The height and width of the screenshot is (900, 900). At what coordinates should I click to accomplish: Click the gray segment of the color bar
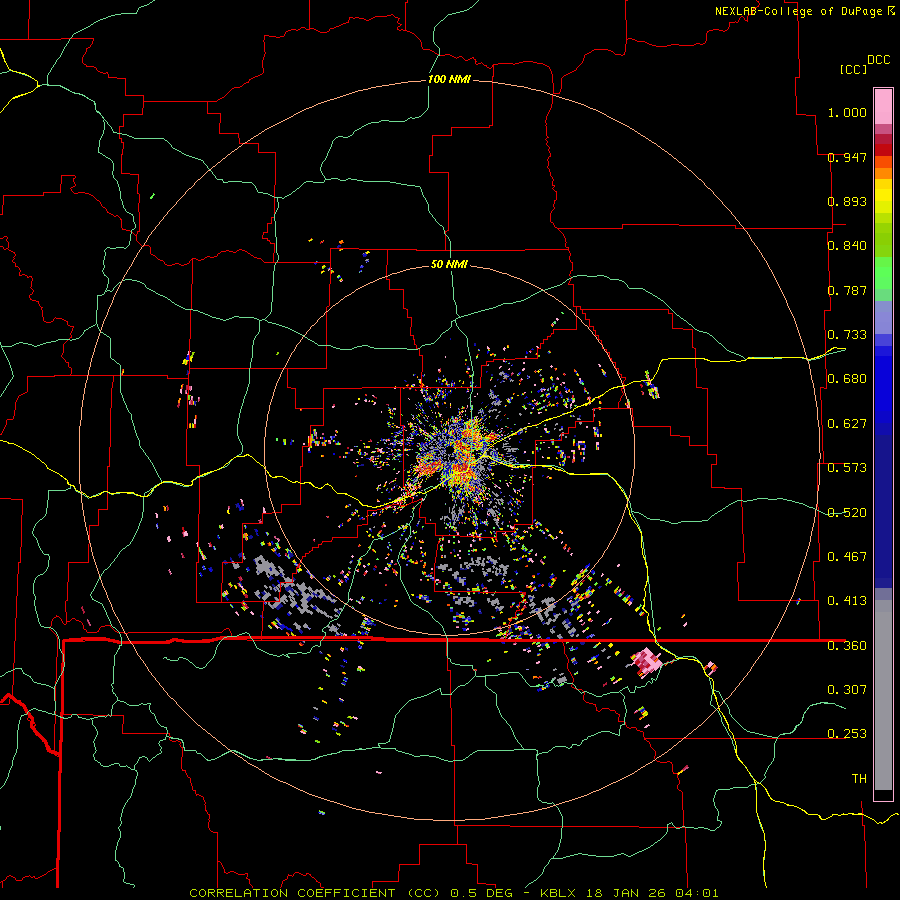tap(883, 695)
